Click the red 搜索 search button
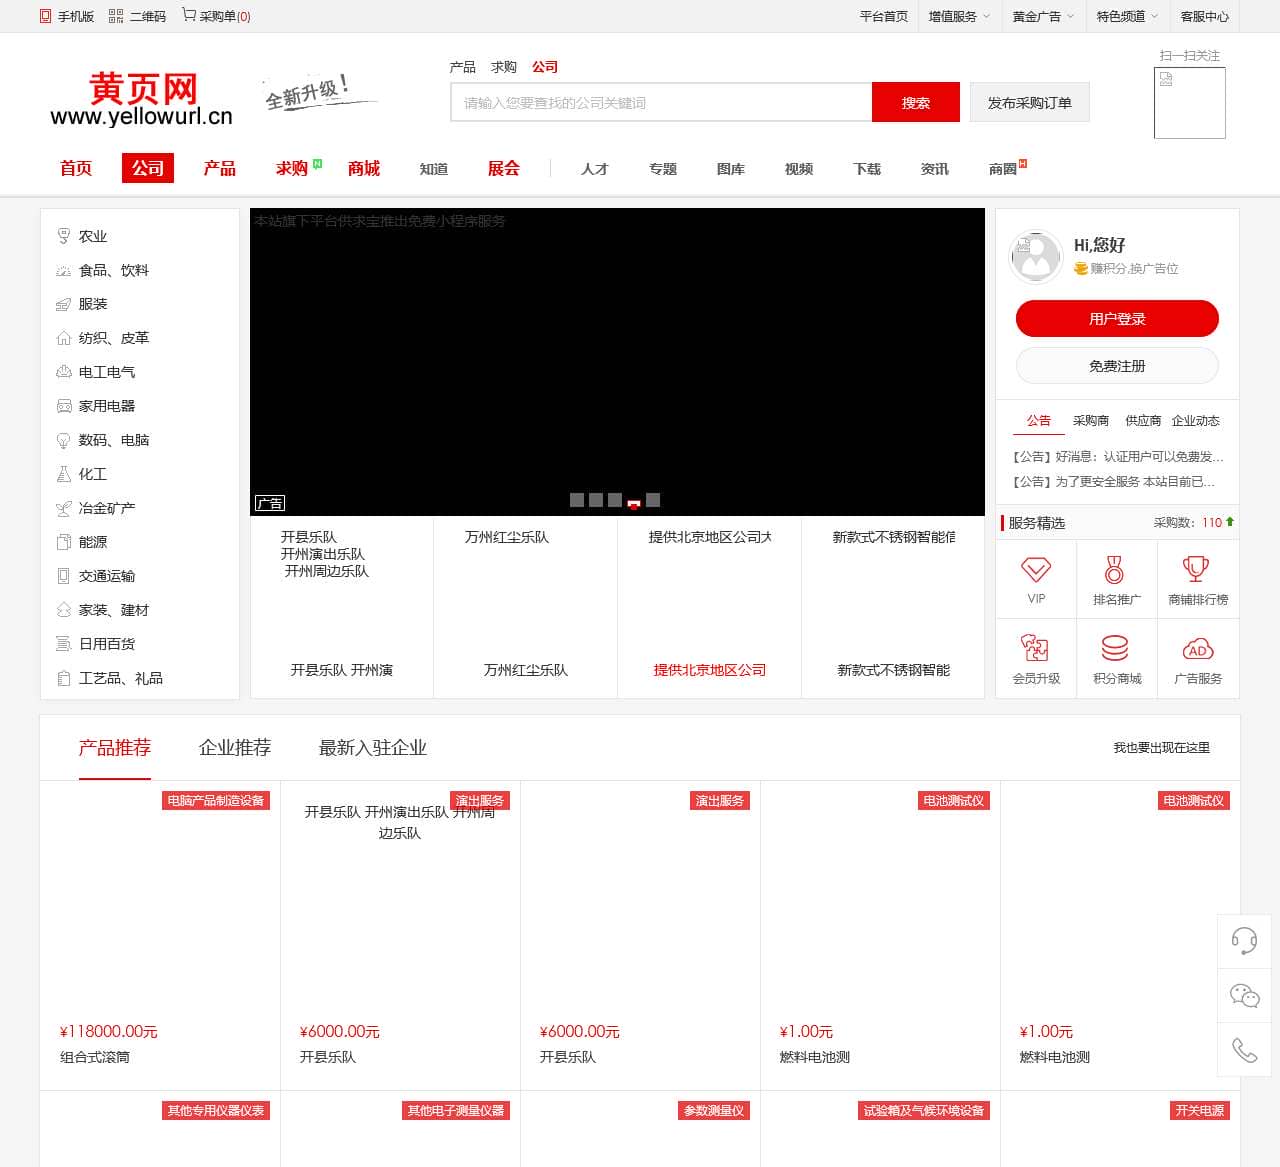The image size is (1280, 1167). click(916, 102)
